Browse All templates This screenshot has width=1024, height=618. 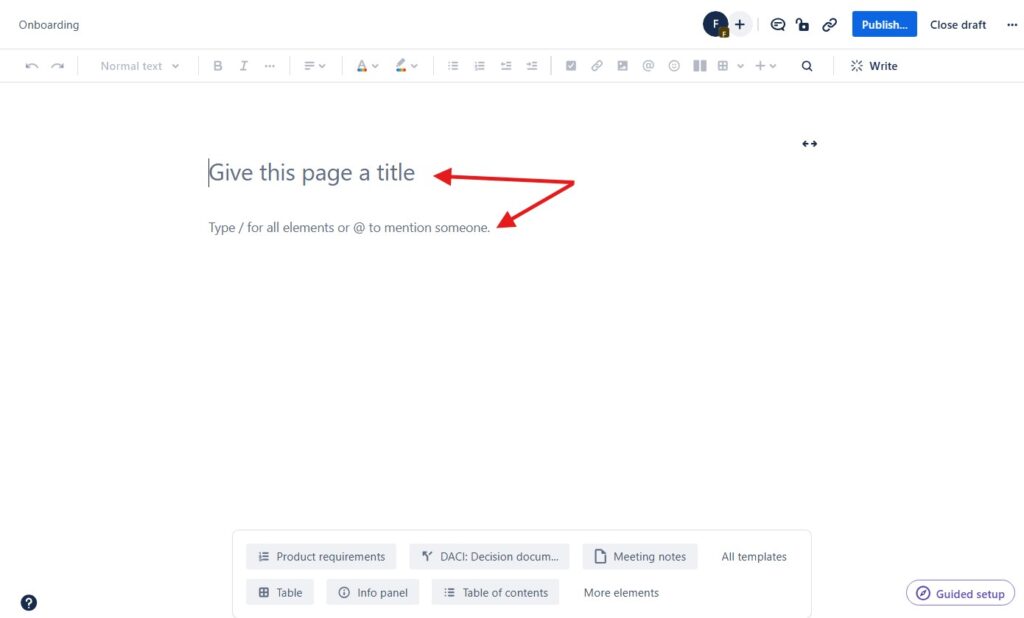click(x=752, y=556)
